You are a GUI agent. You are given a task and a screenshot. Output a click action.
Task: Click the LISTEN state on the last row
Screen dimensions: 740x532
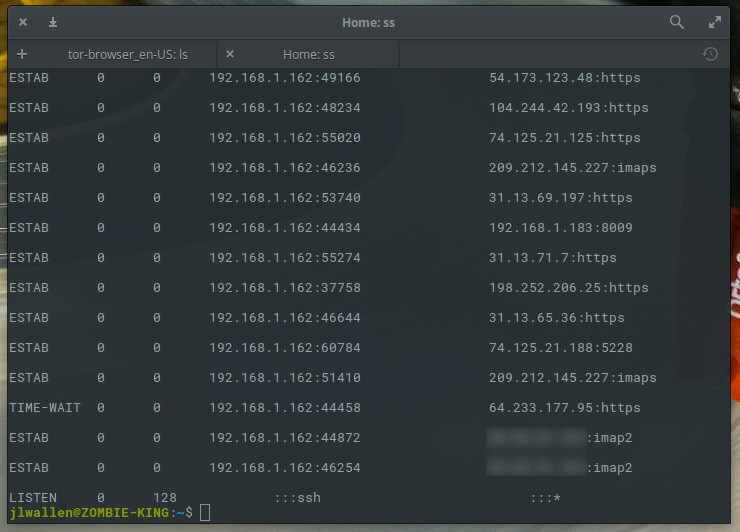tap(33, 498)
